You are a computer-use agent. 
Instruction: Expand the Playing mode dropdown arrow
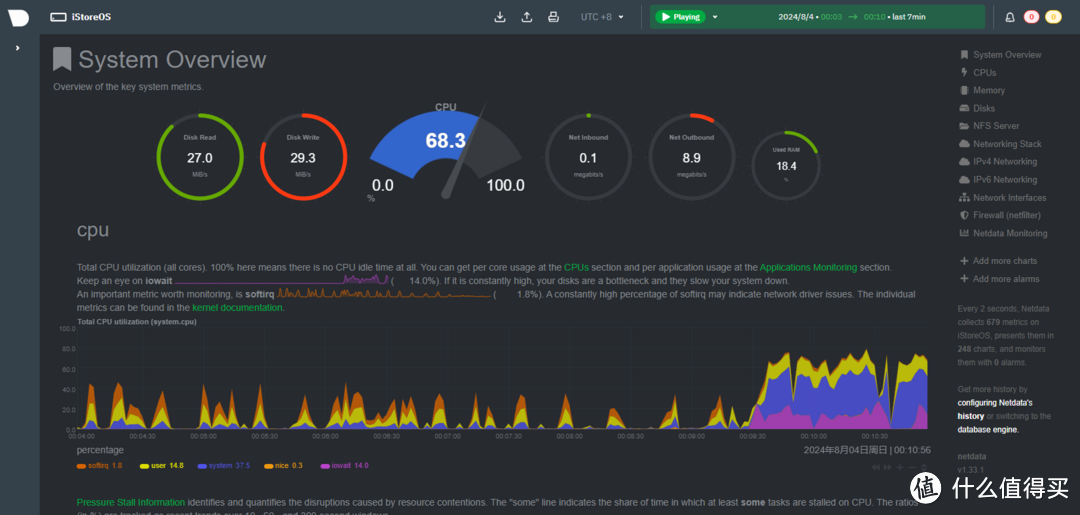[x=715, y=17]
